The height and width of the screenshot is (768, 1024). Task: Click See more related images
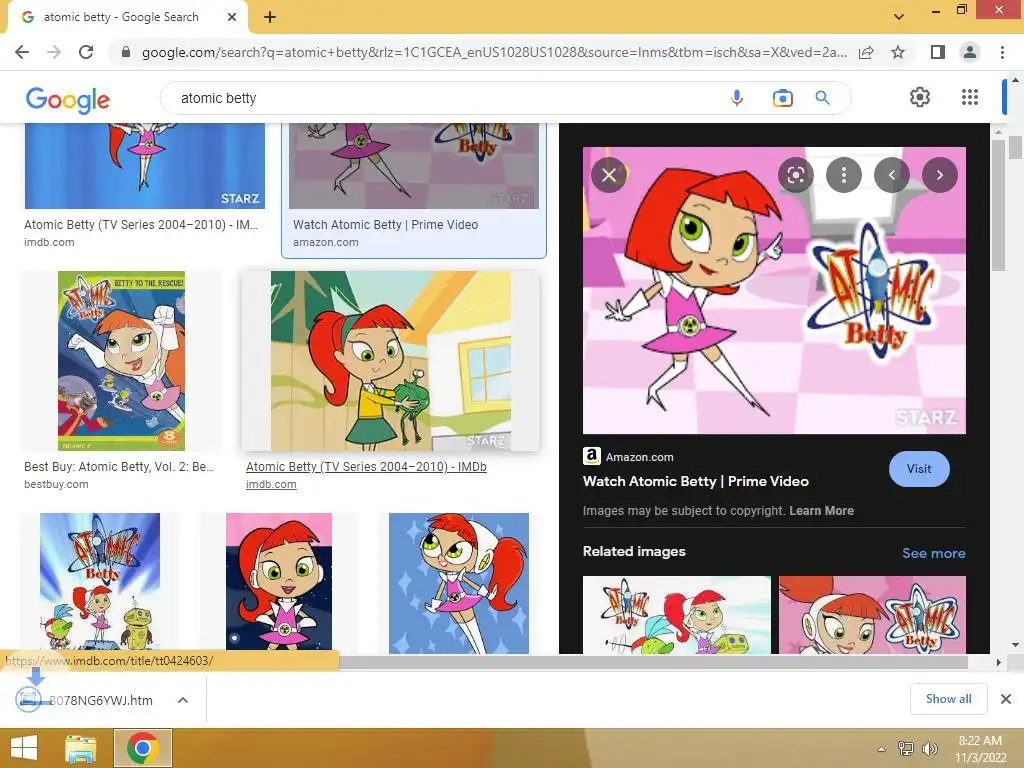point(933,553)
